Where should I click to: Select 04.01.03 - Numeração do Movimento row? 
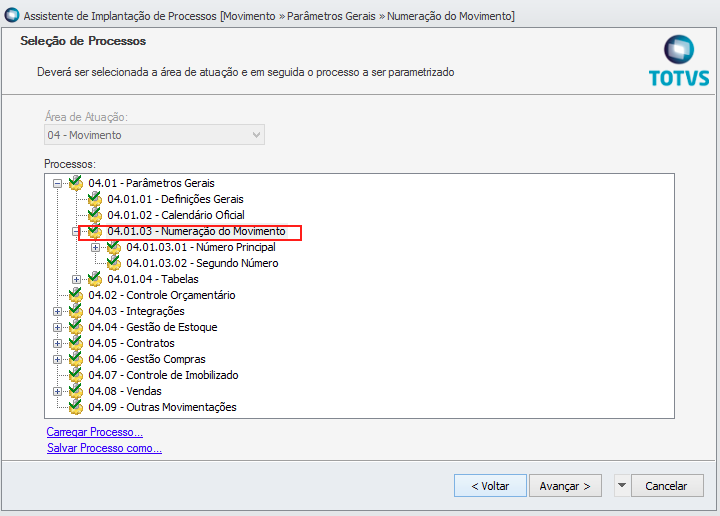click(197, 231)
